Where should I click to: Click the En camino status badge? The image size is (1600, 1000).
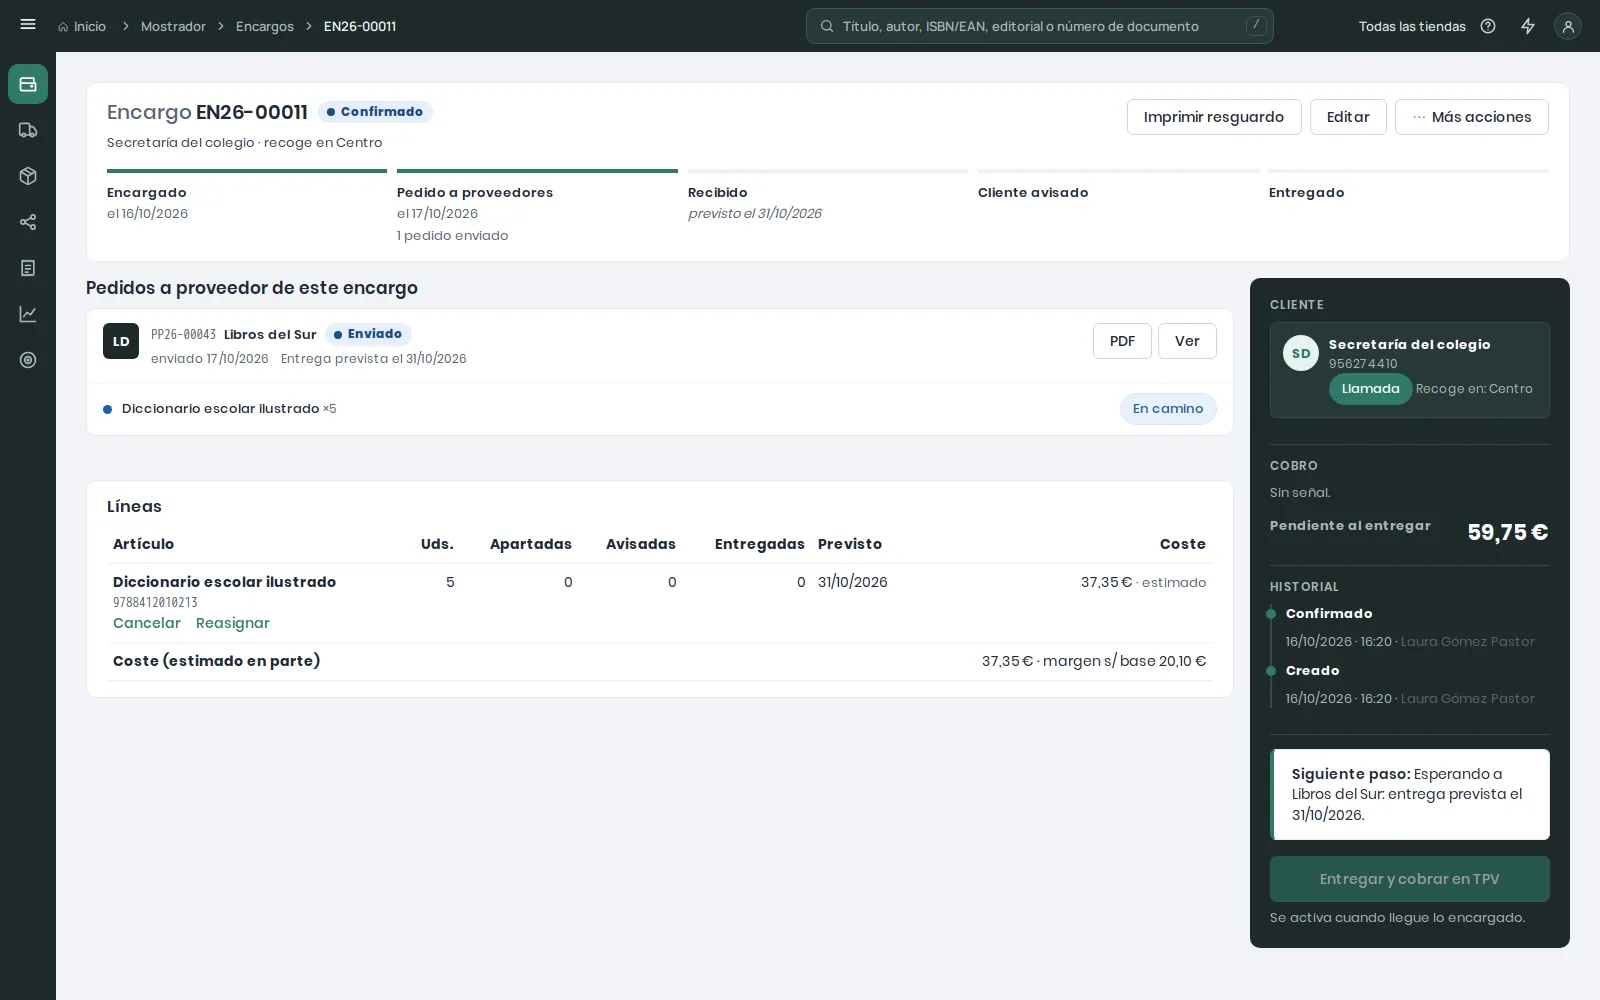1168,409
